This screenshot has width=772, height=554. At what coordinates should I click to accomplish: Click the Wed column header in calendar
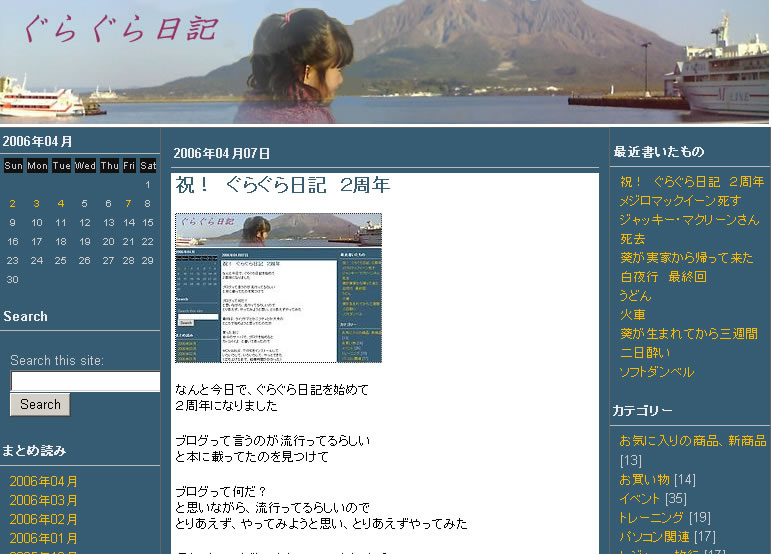tap(85, 165)
